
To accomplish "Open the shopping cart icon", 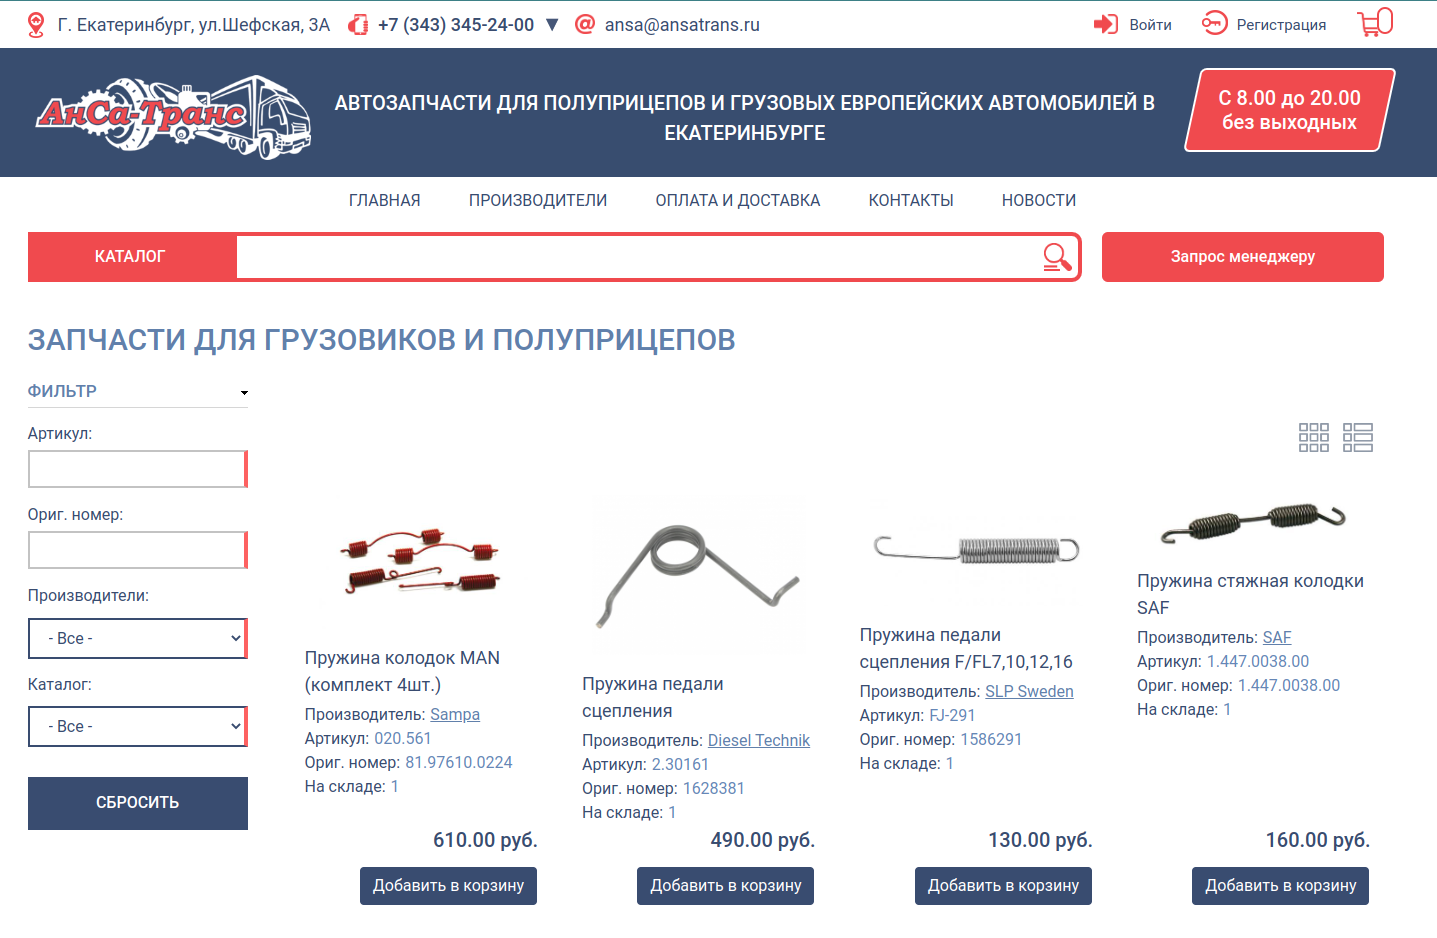I will pos(1375,23).
